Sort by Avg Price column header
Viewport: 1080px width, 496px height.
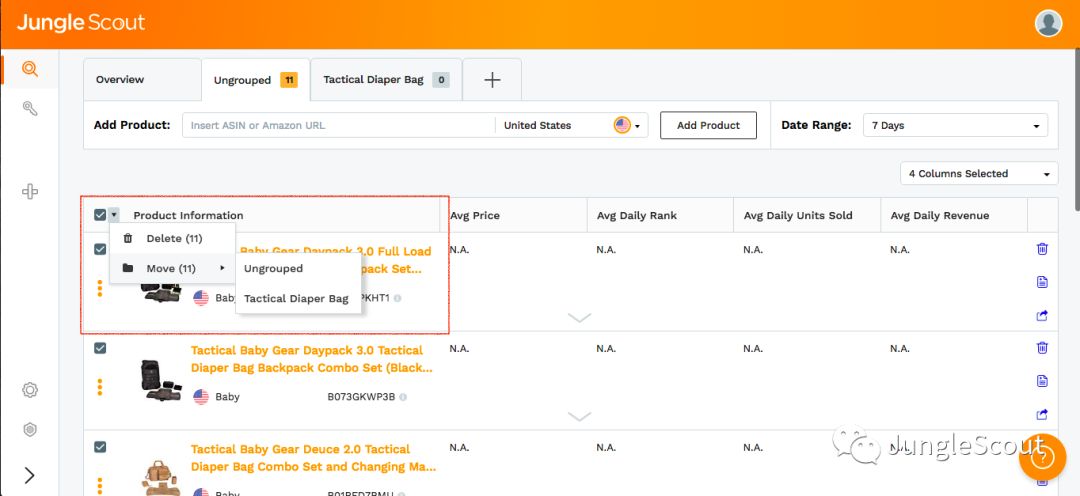pos(475,216)
